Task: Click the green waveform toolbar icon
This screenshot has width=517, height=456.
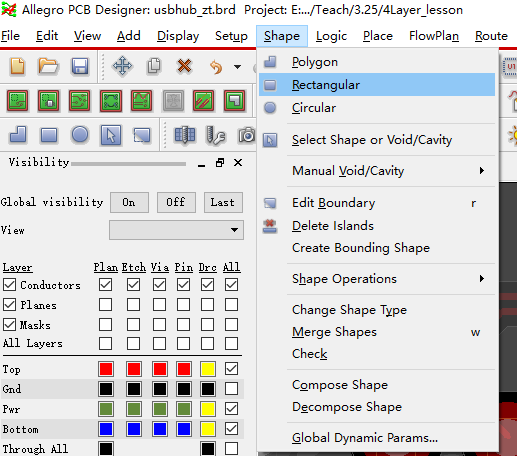Action: click(x=142, y=100)
